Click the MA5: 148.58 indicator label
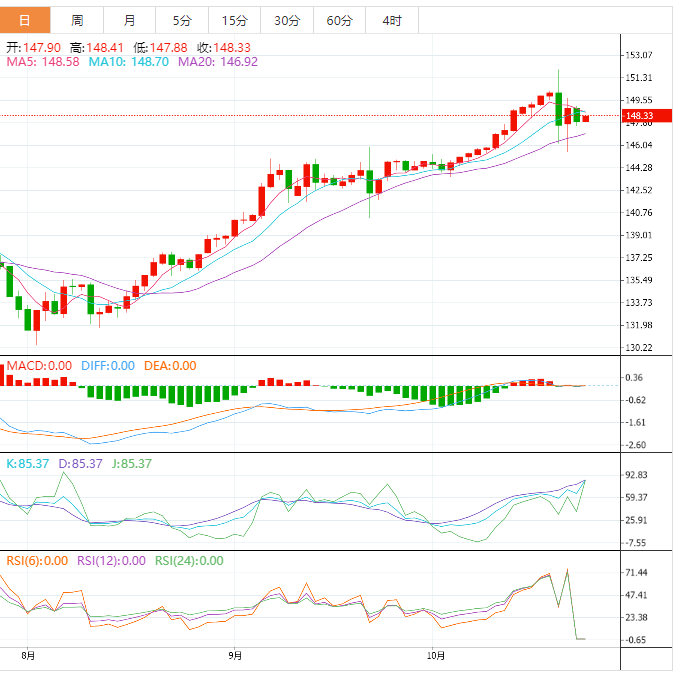Viewport: 684px width, 679px height. 43,62
